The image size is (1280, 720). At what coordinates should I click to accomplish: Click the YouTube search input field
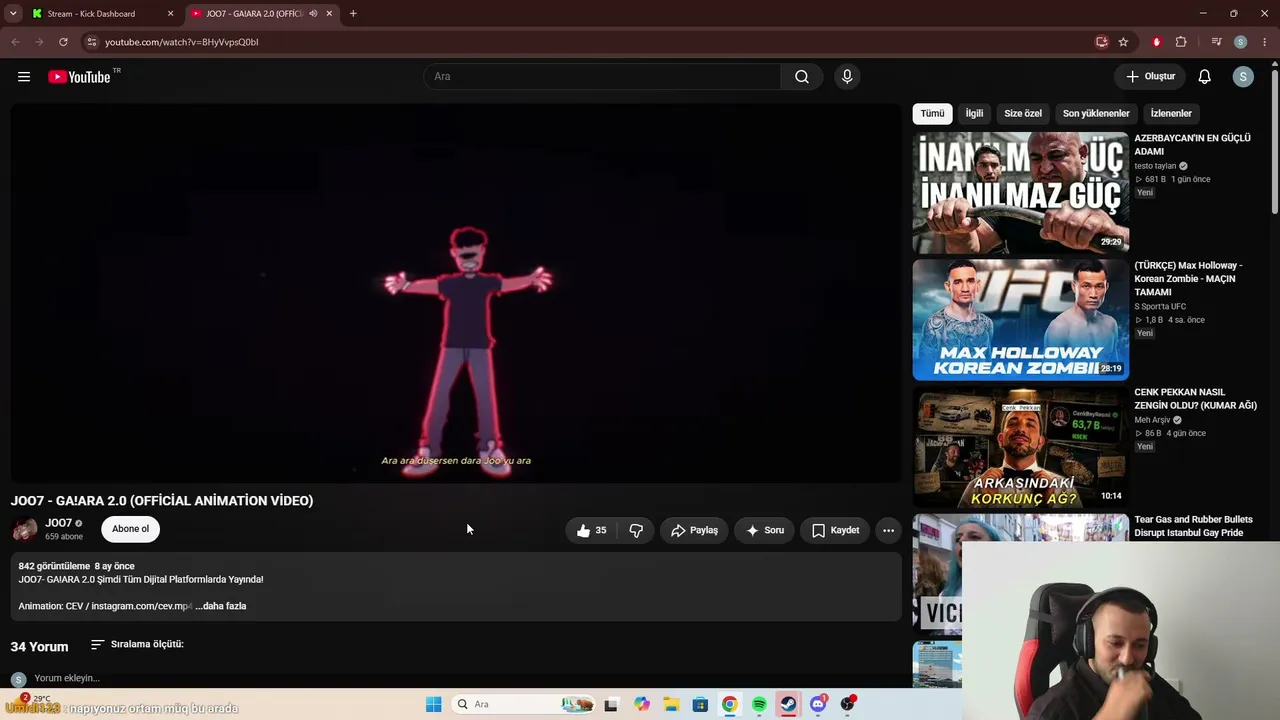(603, 77)
